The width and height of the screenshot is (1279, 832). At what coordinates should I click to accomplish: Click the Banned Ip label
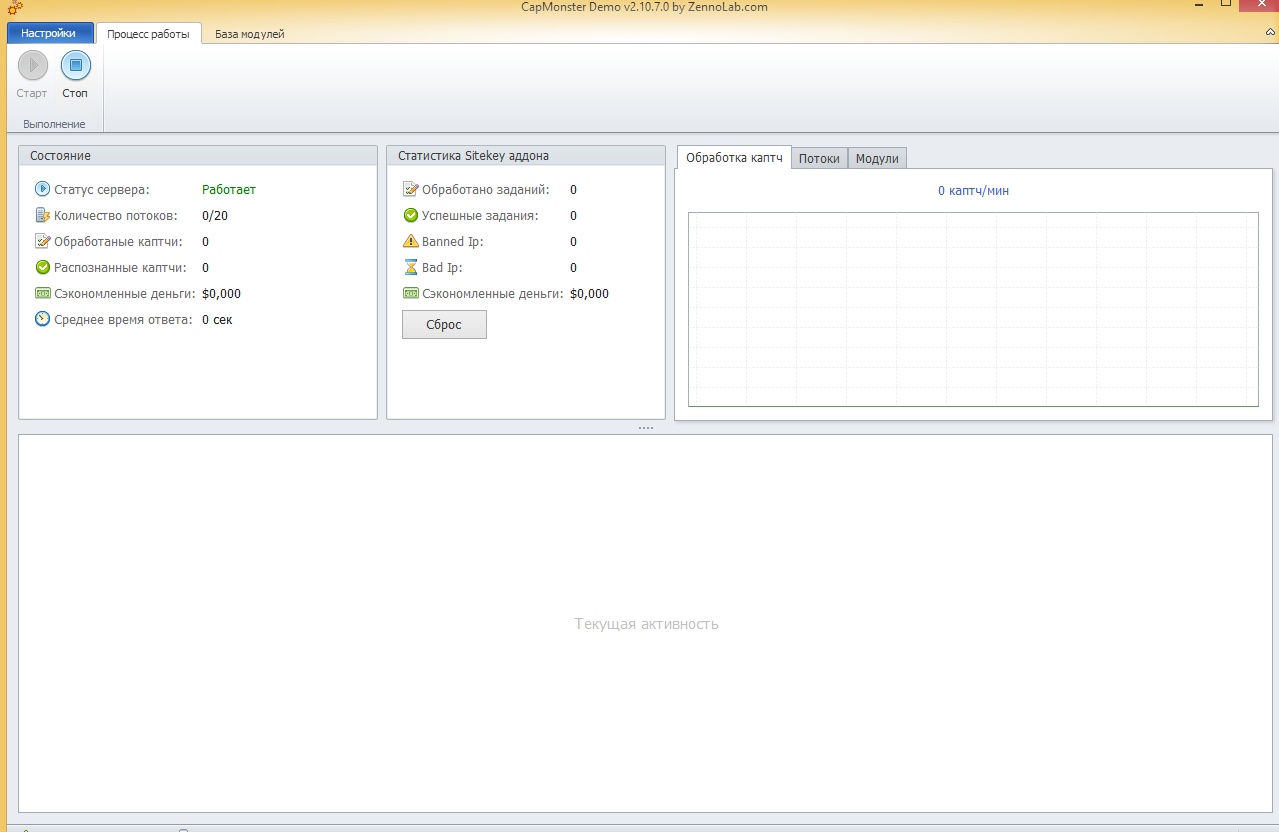coord(452,241)
